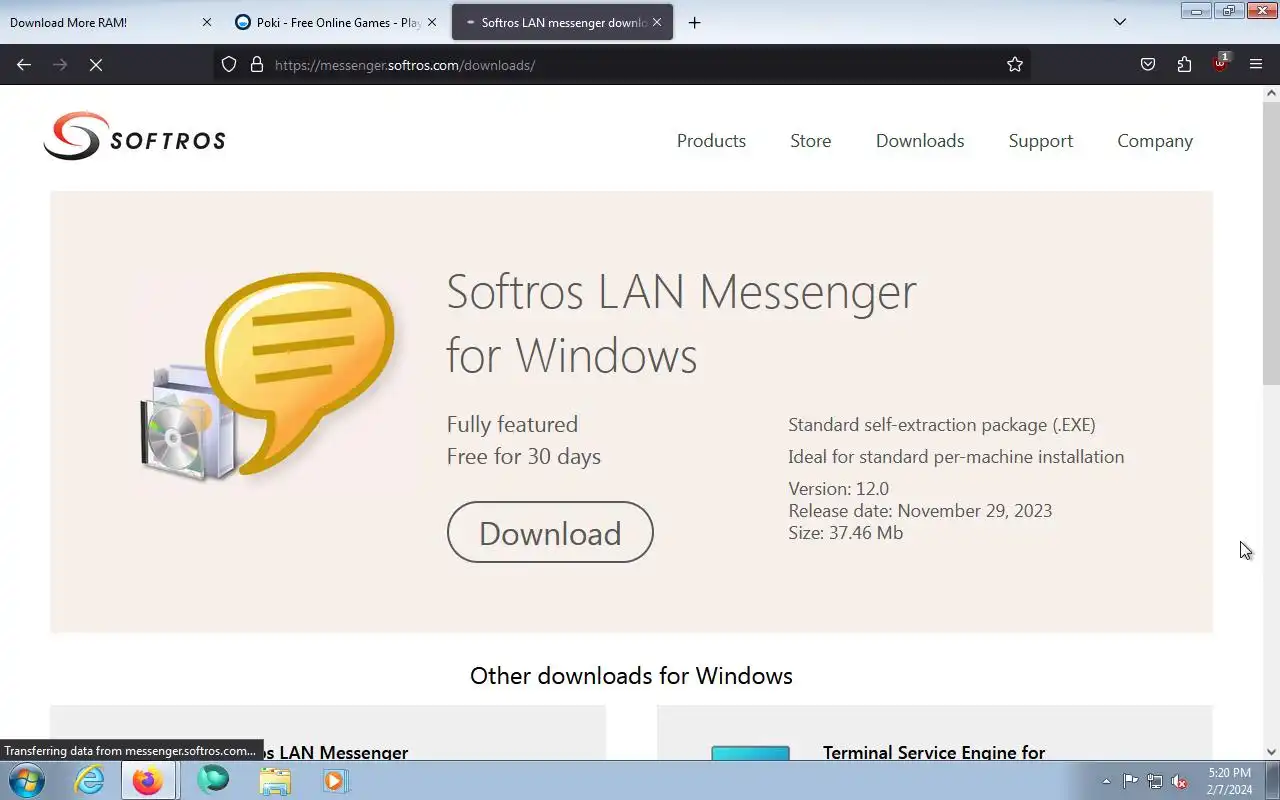Image resolution: width=1280 pixels, height=800 pixels.
Task: Click the scrollbar down arrow
Action: click(x=1271, y=752)
